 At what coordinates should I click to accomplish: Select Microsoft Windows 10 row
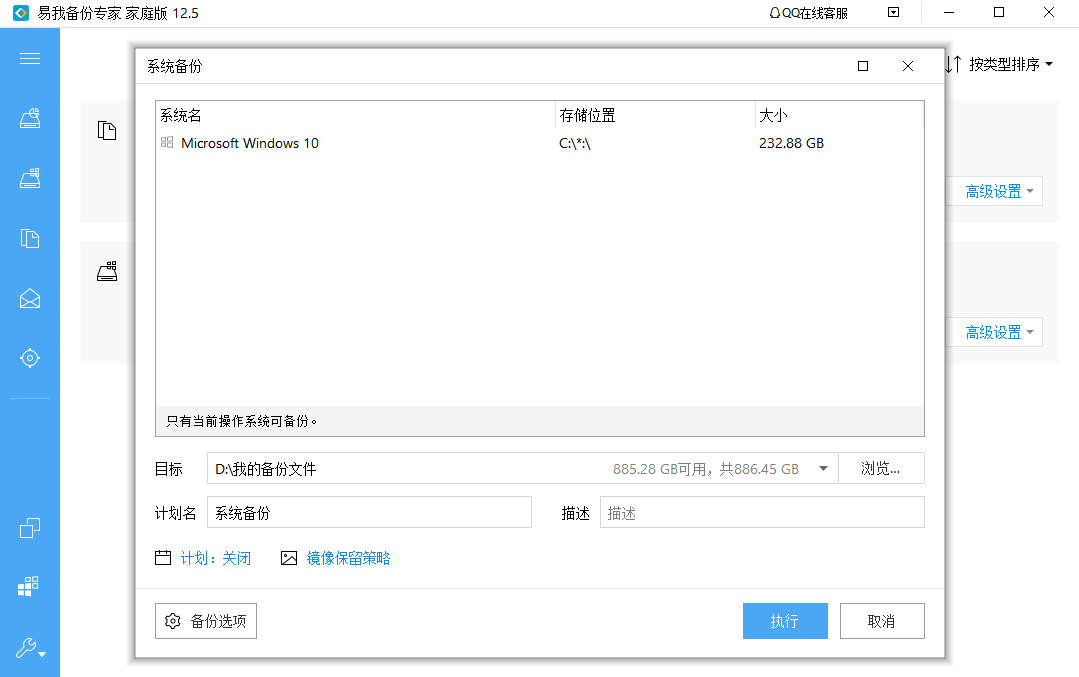250,143
